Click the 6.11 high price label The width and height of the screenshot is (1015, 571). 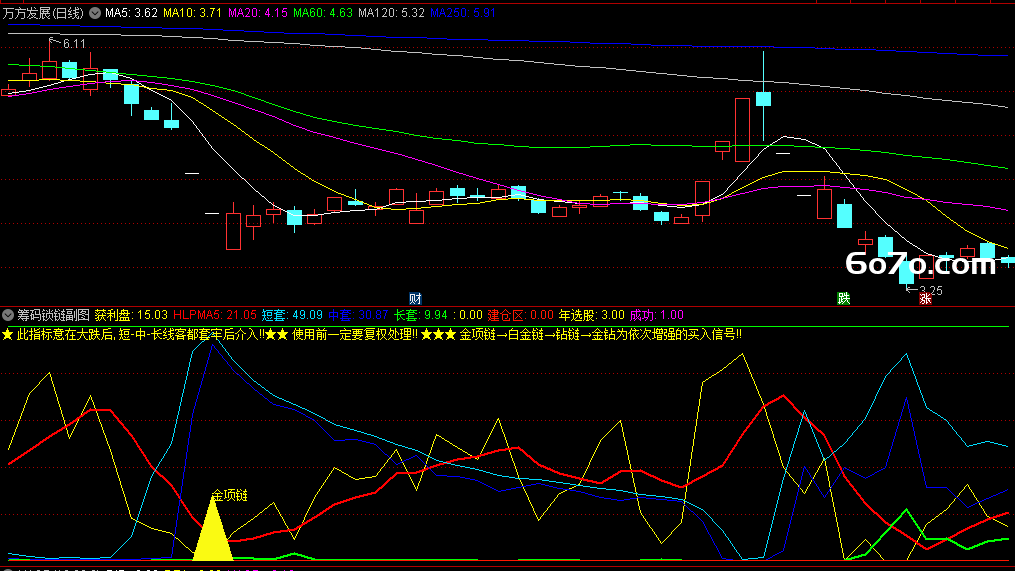coord(74,44)
